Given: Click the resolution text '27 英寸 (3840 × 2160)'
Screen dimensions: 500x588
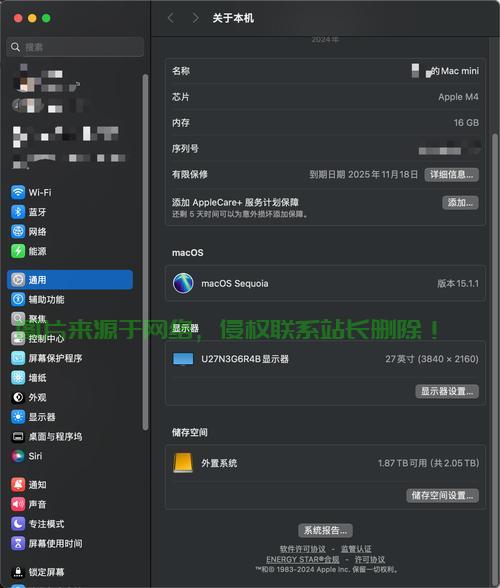Looking at the screenshot, I should click(432, 359).
